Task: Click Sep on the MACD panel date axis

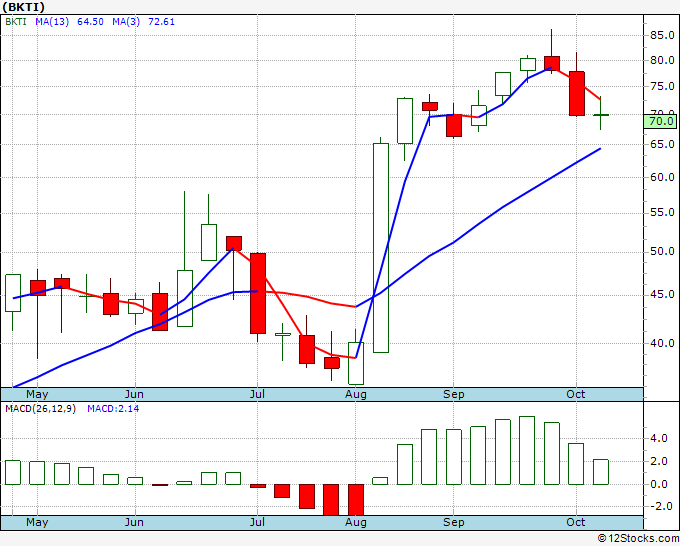Action: click(x=454, y=522)
